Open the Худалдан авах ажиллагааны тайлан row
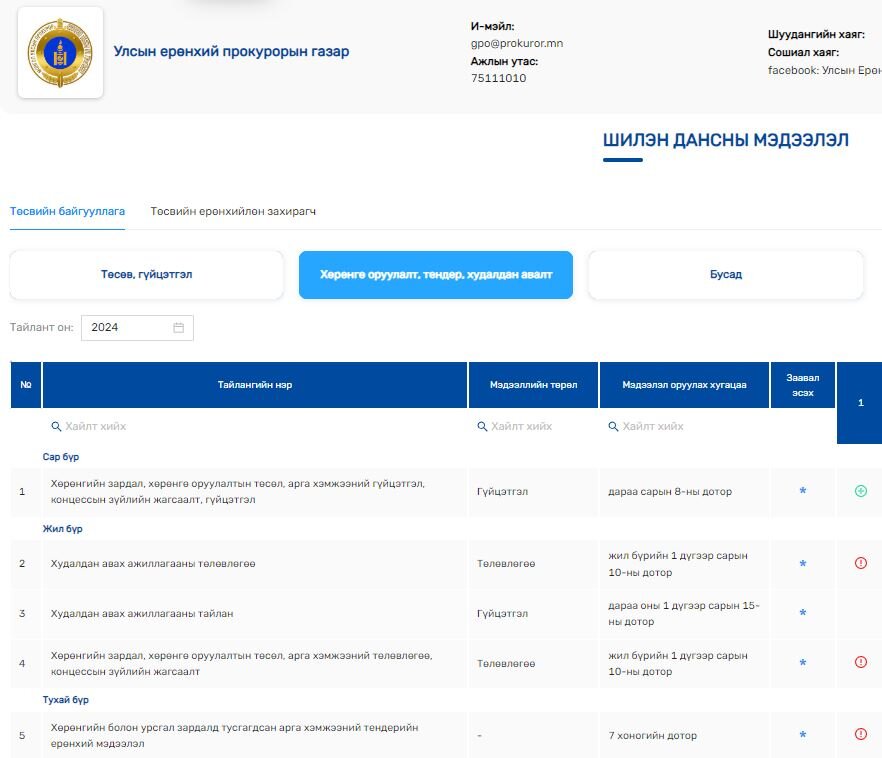This screenshot has height=758, width=882. point(142,614)
